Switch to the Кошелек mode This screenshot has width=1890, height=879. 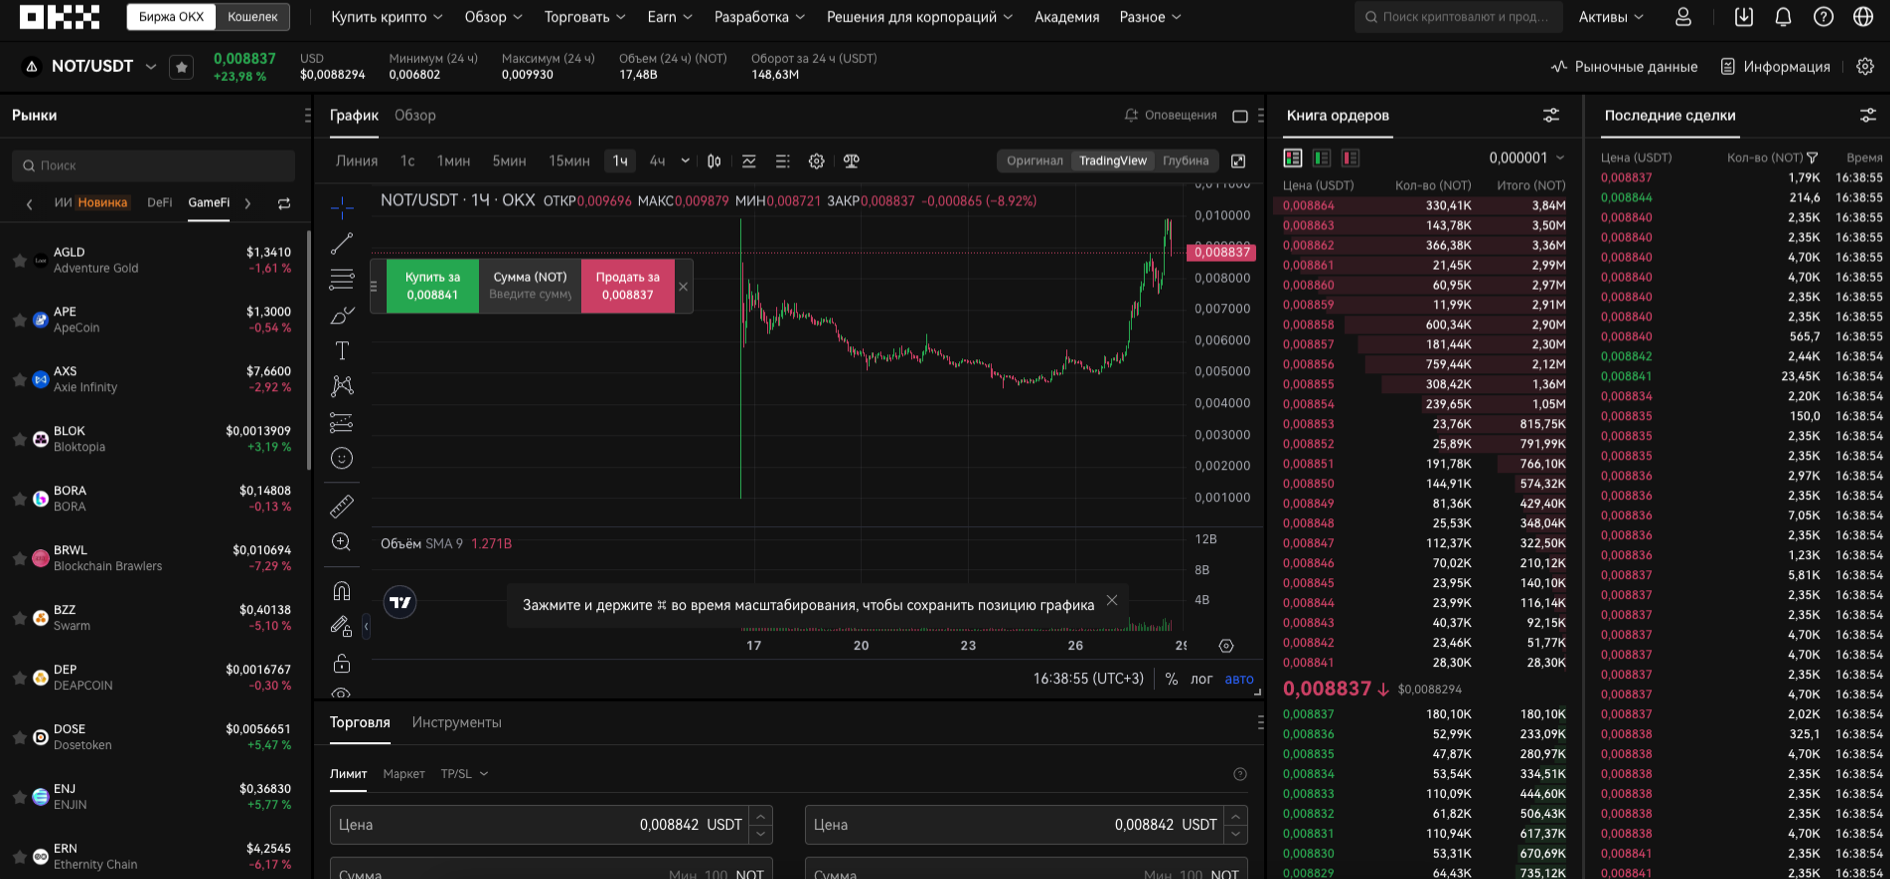point(253,17)
